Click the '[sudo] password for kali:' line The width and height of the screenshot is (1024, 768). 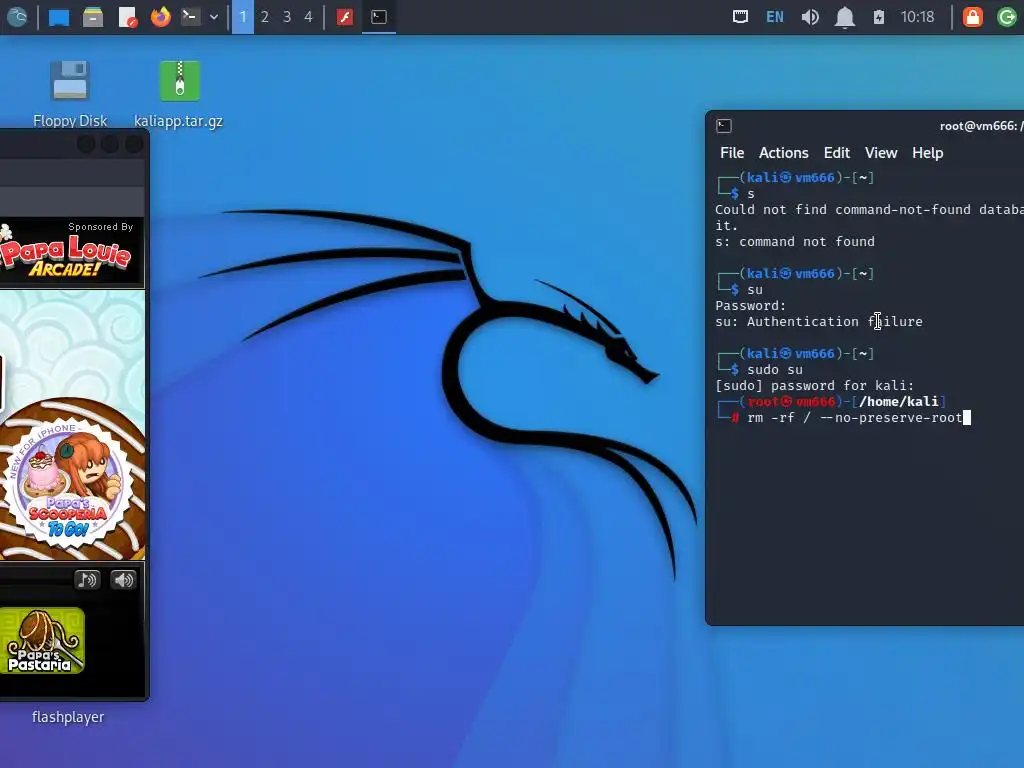(814, 385)
